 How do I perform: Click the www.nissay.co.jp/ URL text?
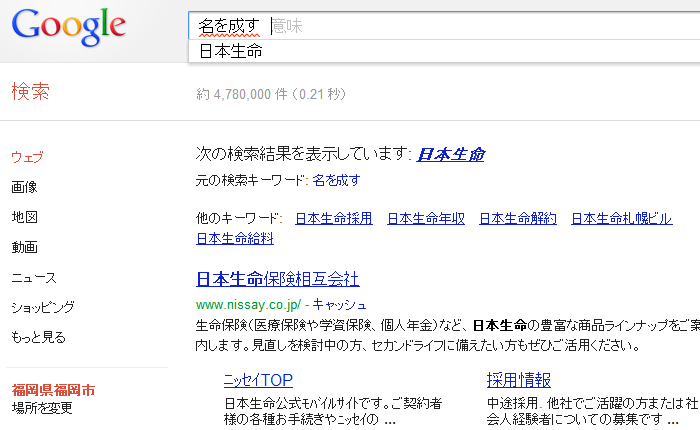tap(249, 305)
